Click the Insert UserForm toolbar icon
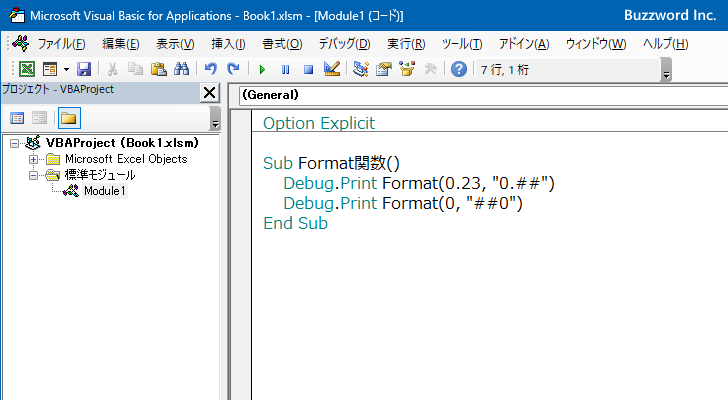Screen dimensions: 728x400 pos(50,70)
